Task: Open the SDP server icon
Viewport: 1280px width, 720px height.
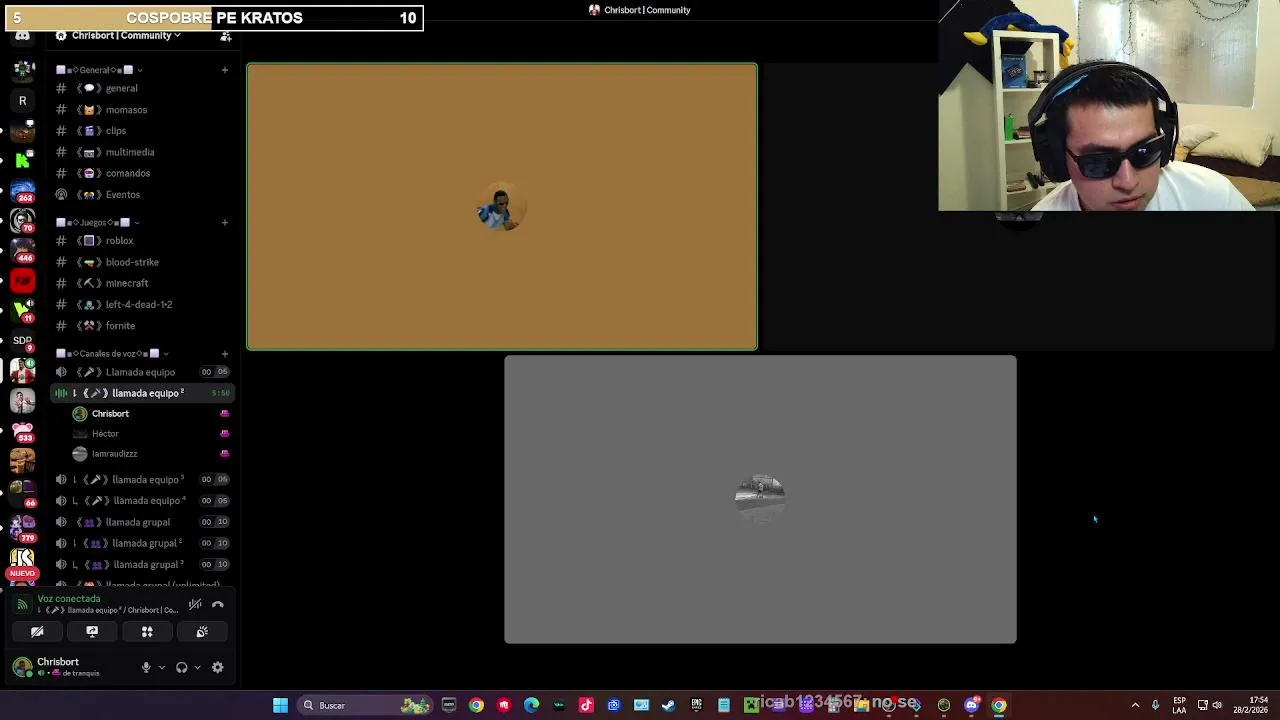Action: coord(22,341)
